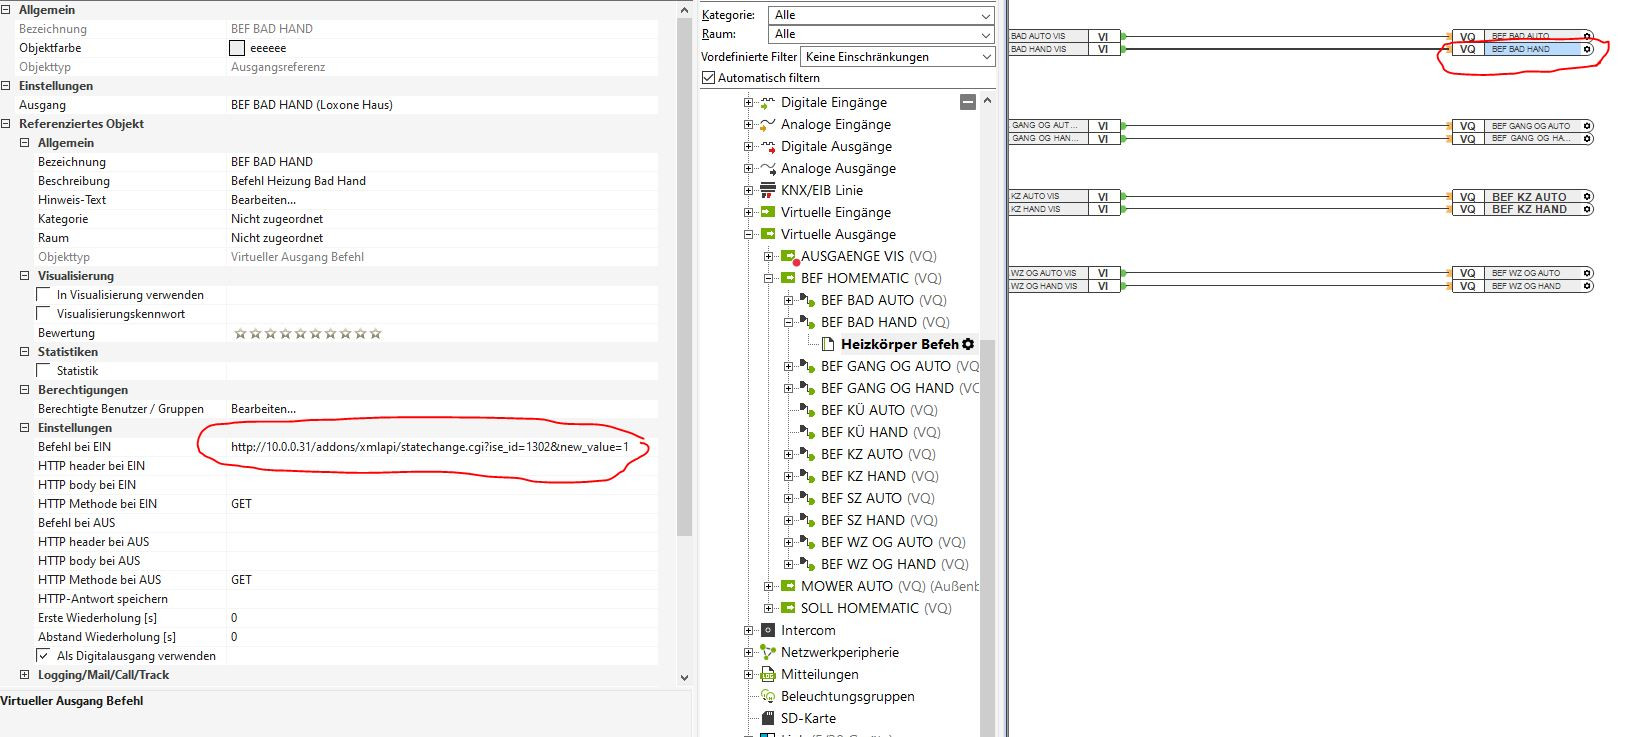Select the BEF KÜ HAND tree item
1645x737 pixels.
(x=864, y=432)
